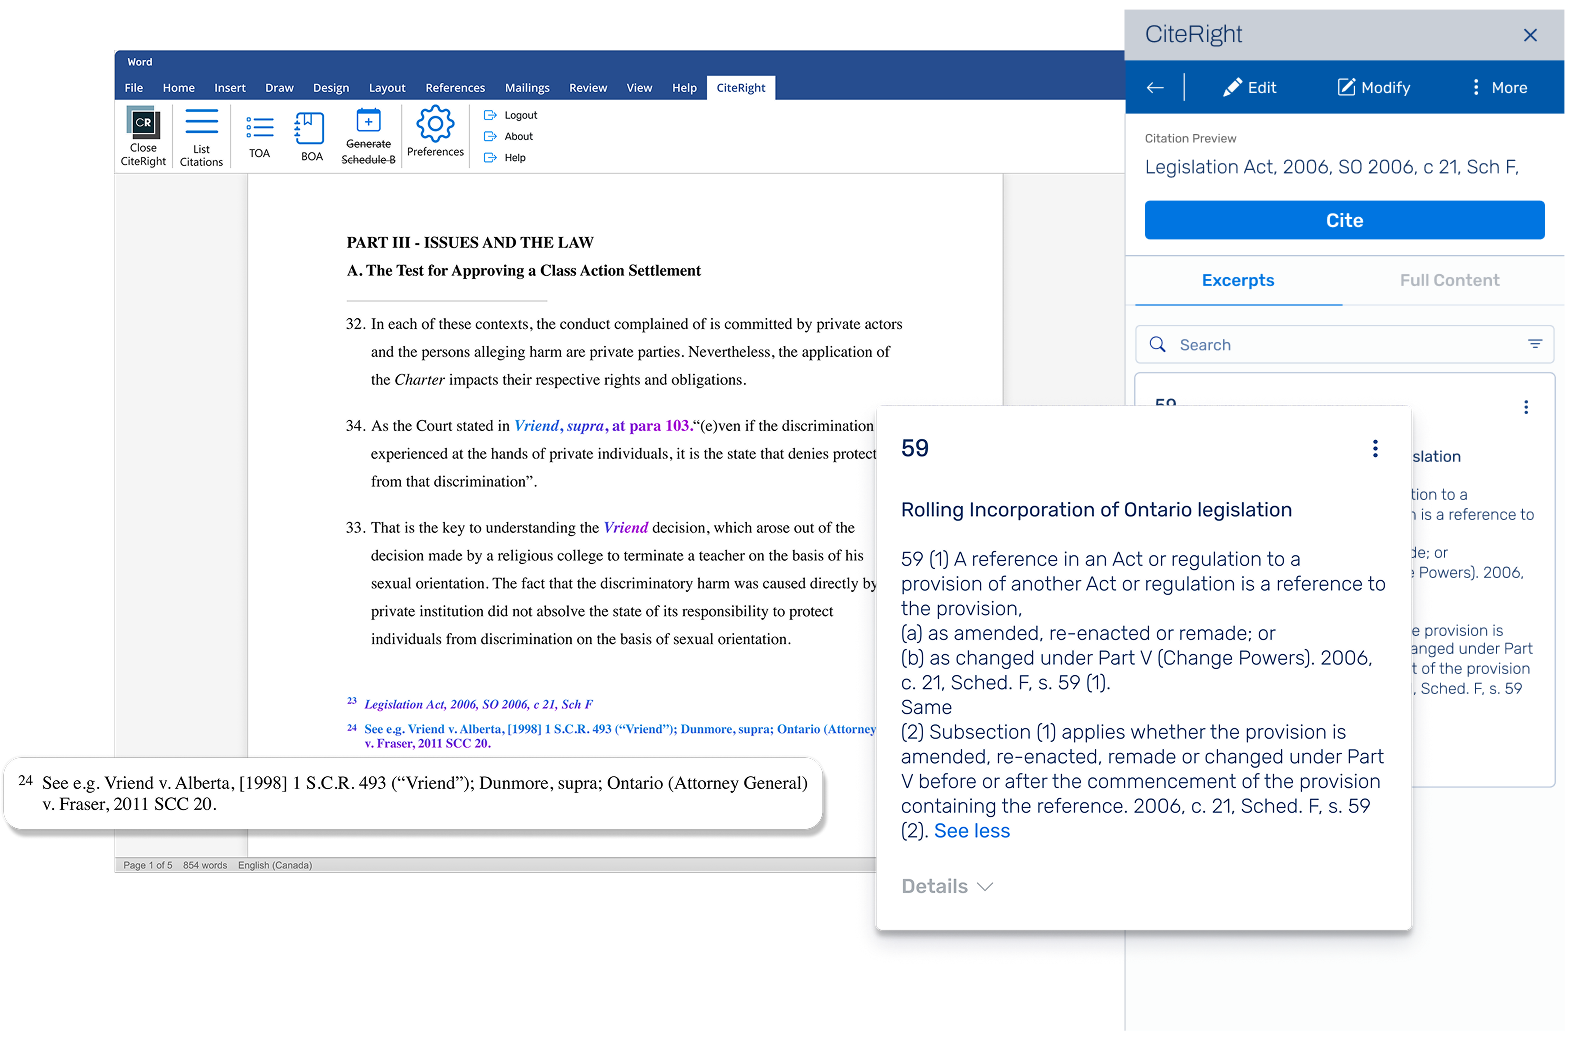Image resolution: width=1574 pixels, height=1041 pixels.
Task: Click Help item below About
Action: click(x=505, y=157)
